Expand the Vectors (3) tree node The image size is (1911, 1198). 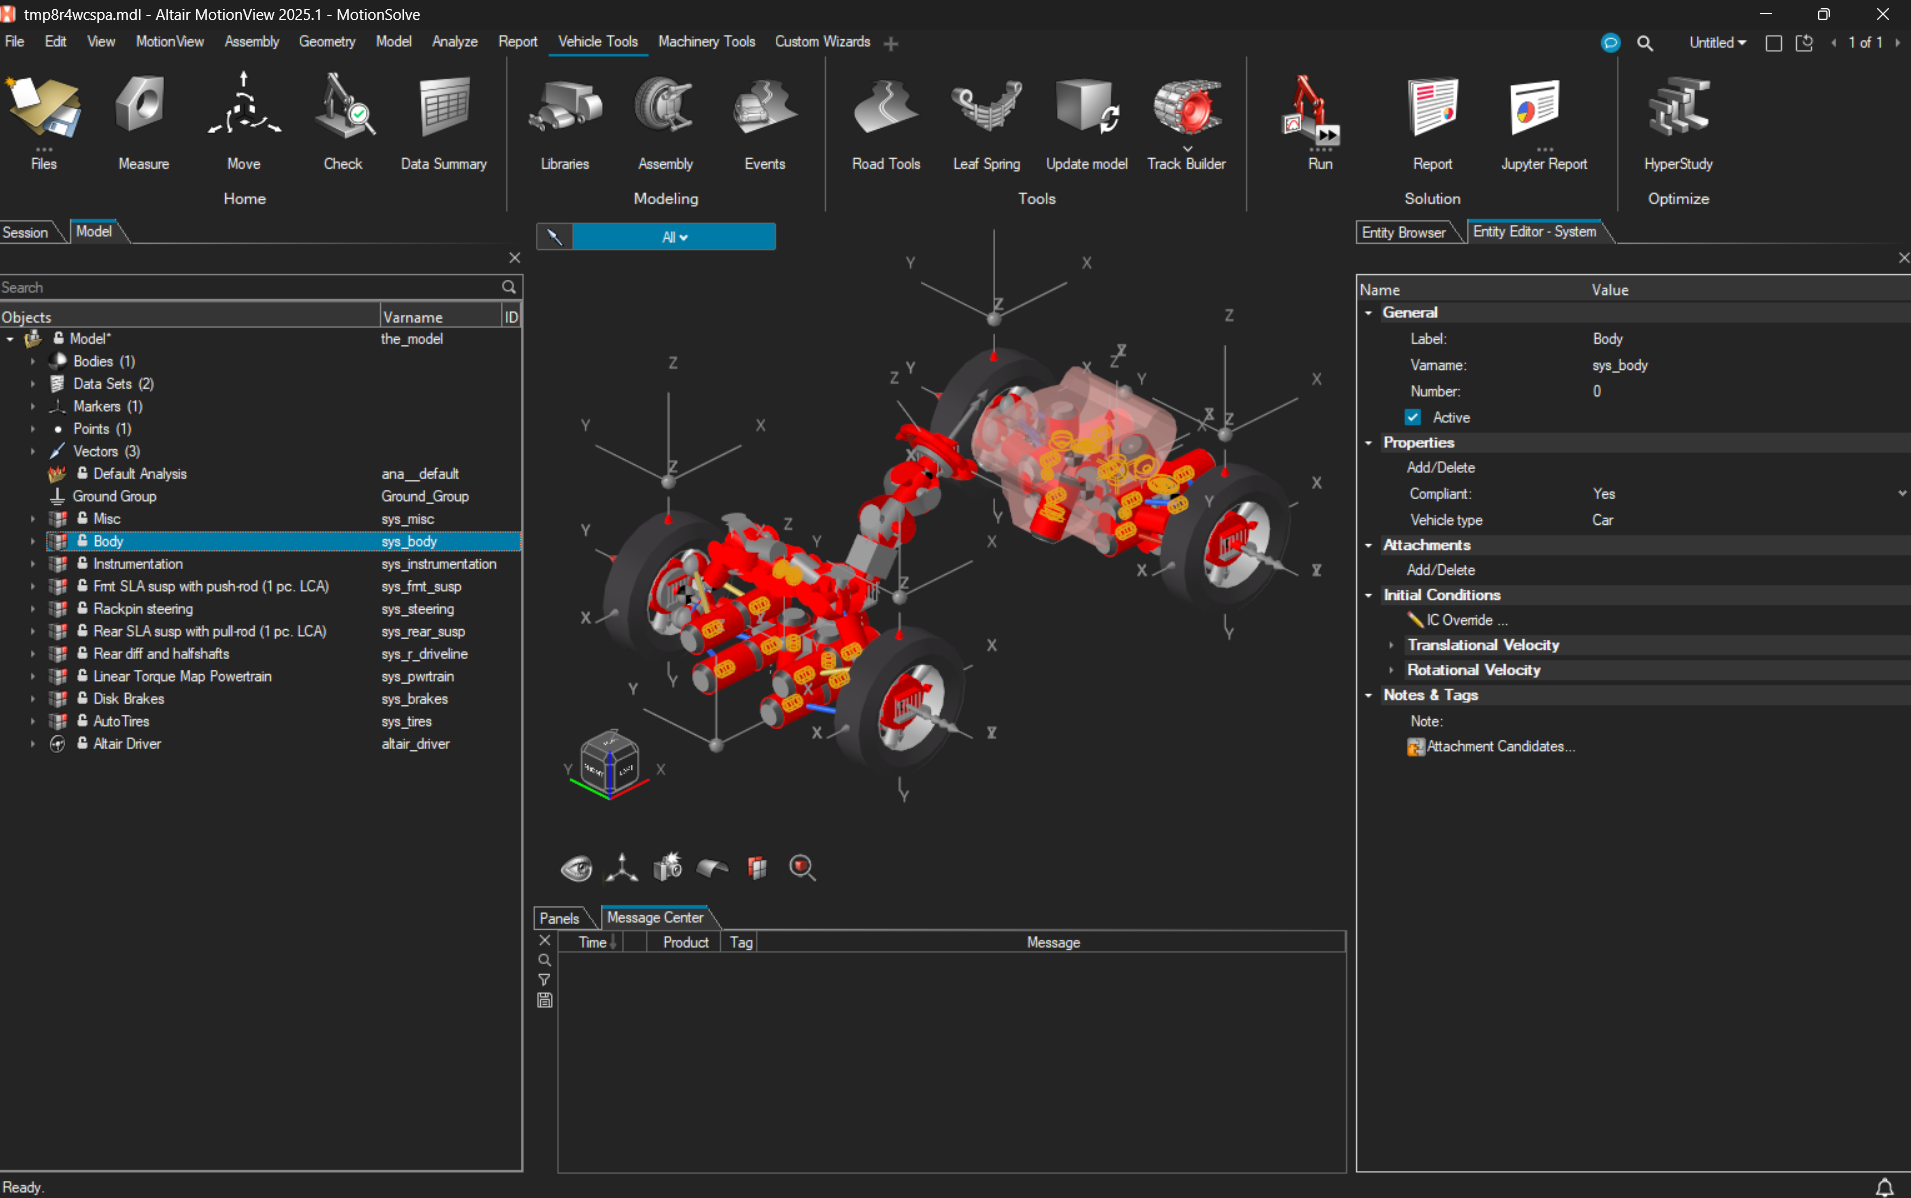32,452
